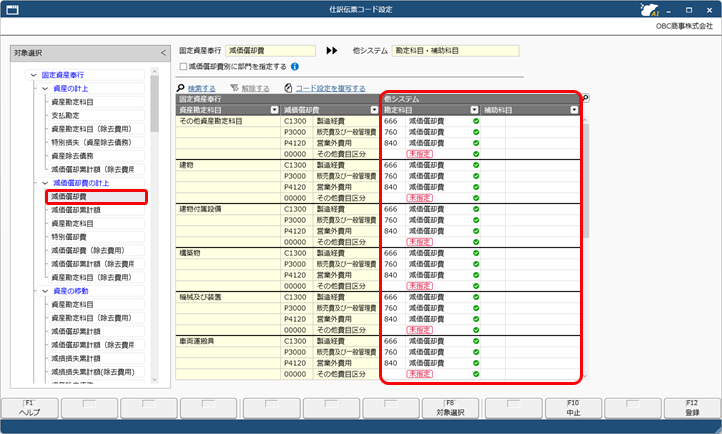
Task: Click the double-arrow icon between the two fields
Action: click(x=332, y=51)
